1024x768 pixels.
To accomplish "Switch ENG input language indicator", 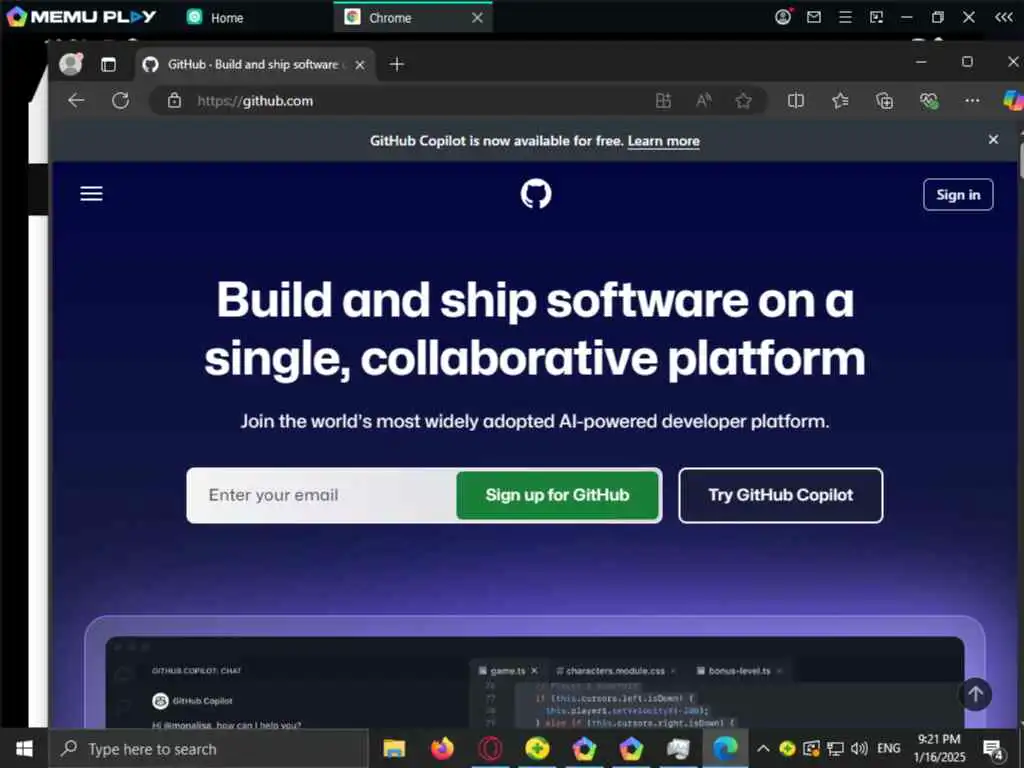I will coord(888,748).
